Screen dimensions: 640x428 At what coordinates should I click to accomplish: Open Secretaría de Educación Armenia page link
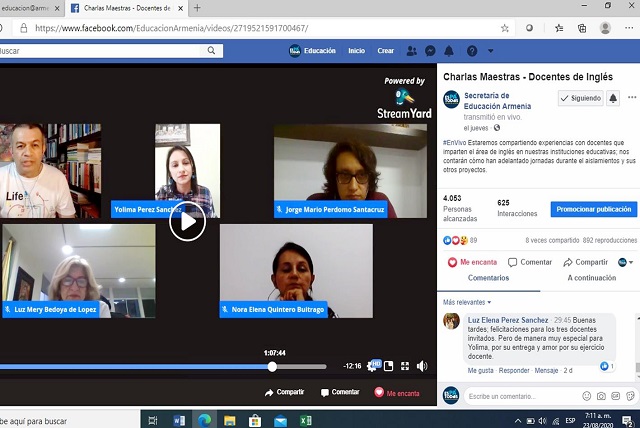click(497, 101)
